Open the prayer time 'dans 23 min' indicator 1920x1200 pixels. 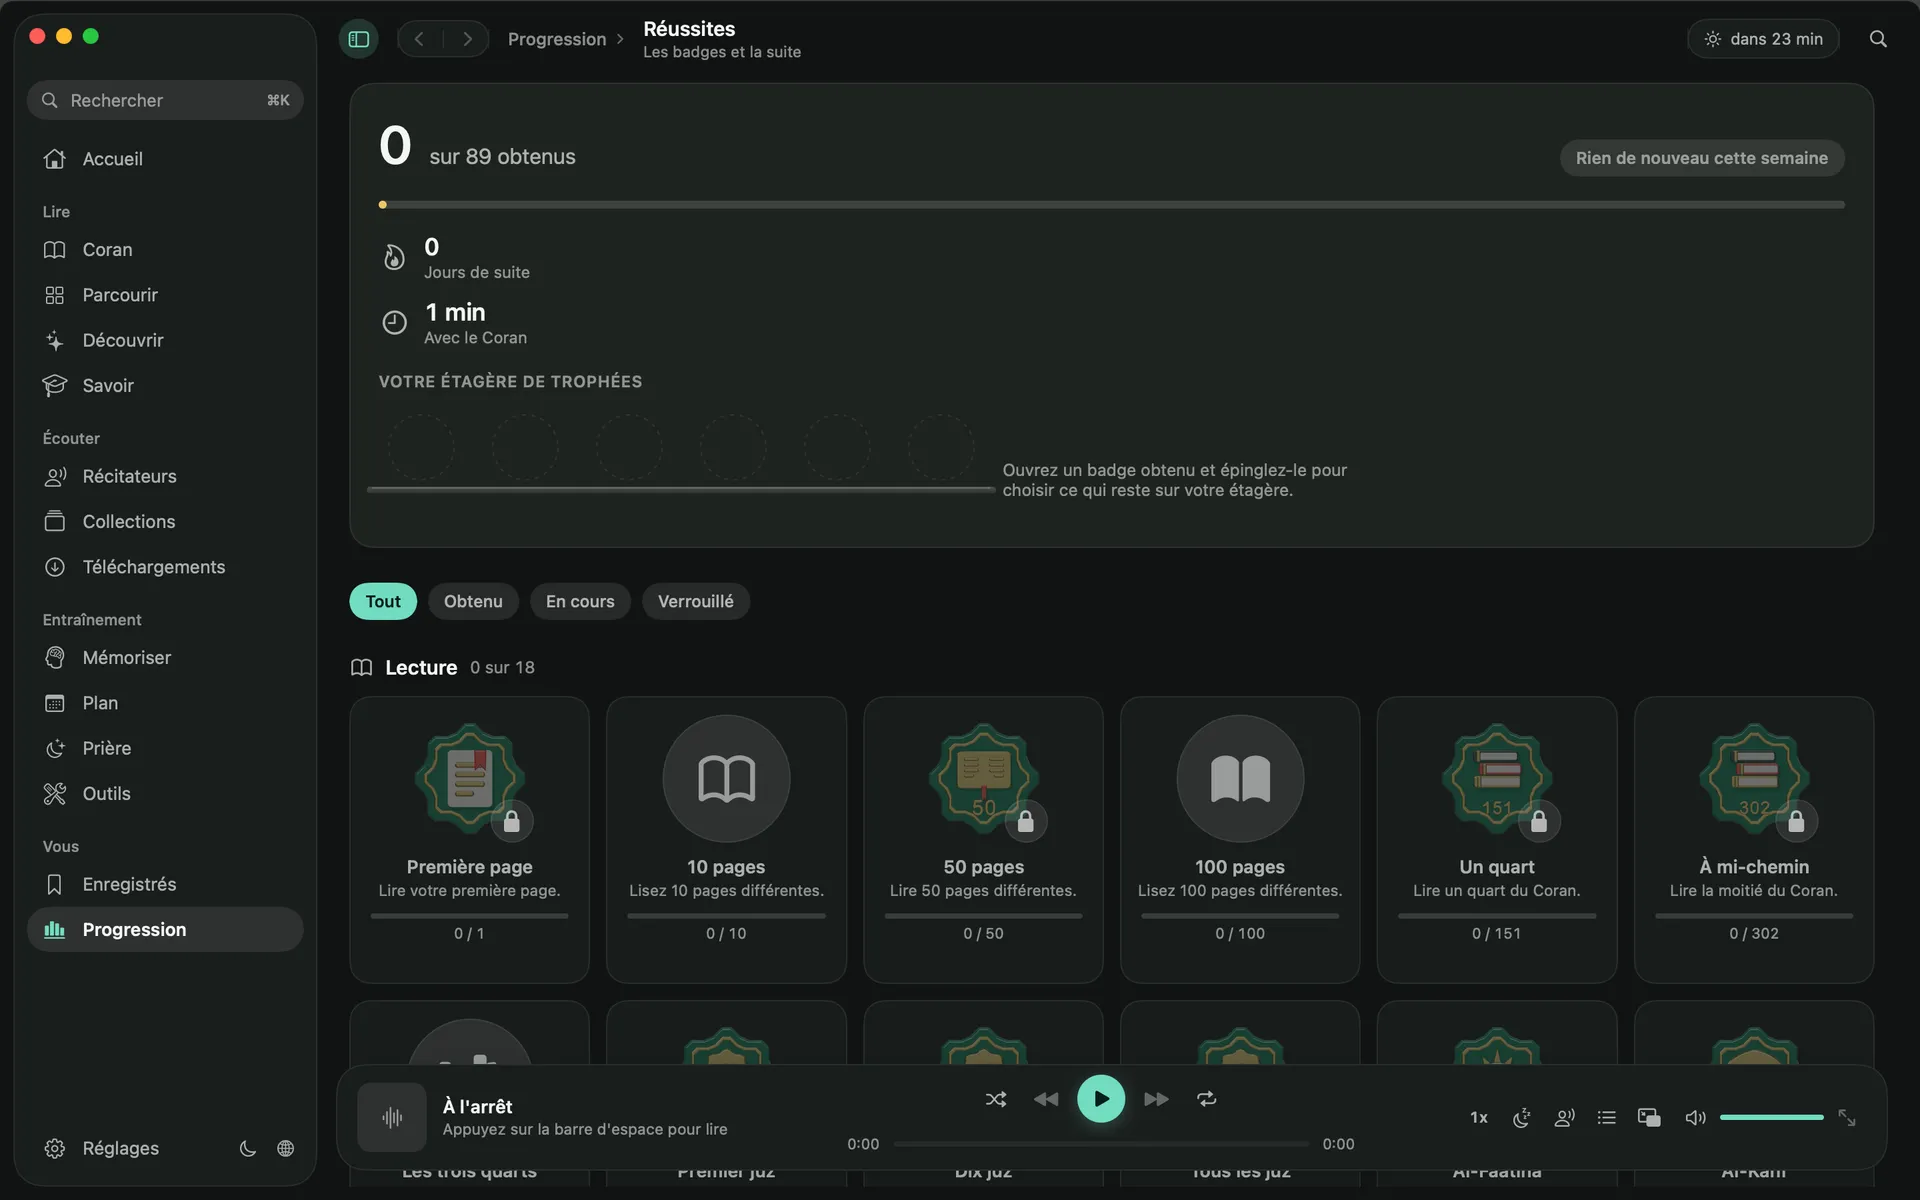click(1764, 39)
